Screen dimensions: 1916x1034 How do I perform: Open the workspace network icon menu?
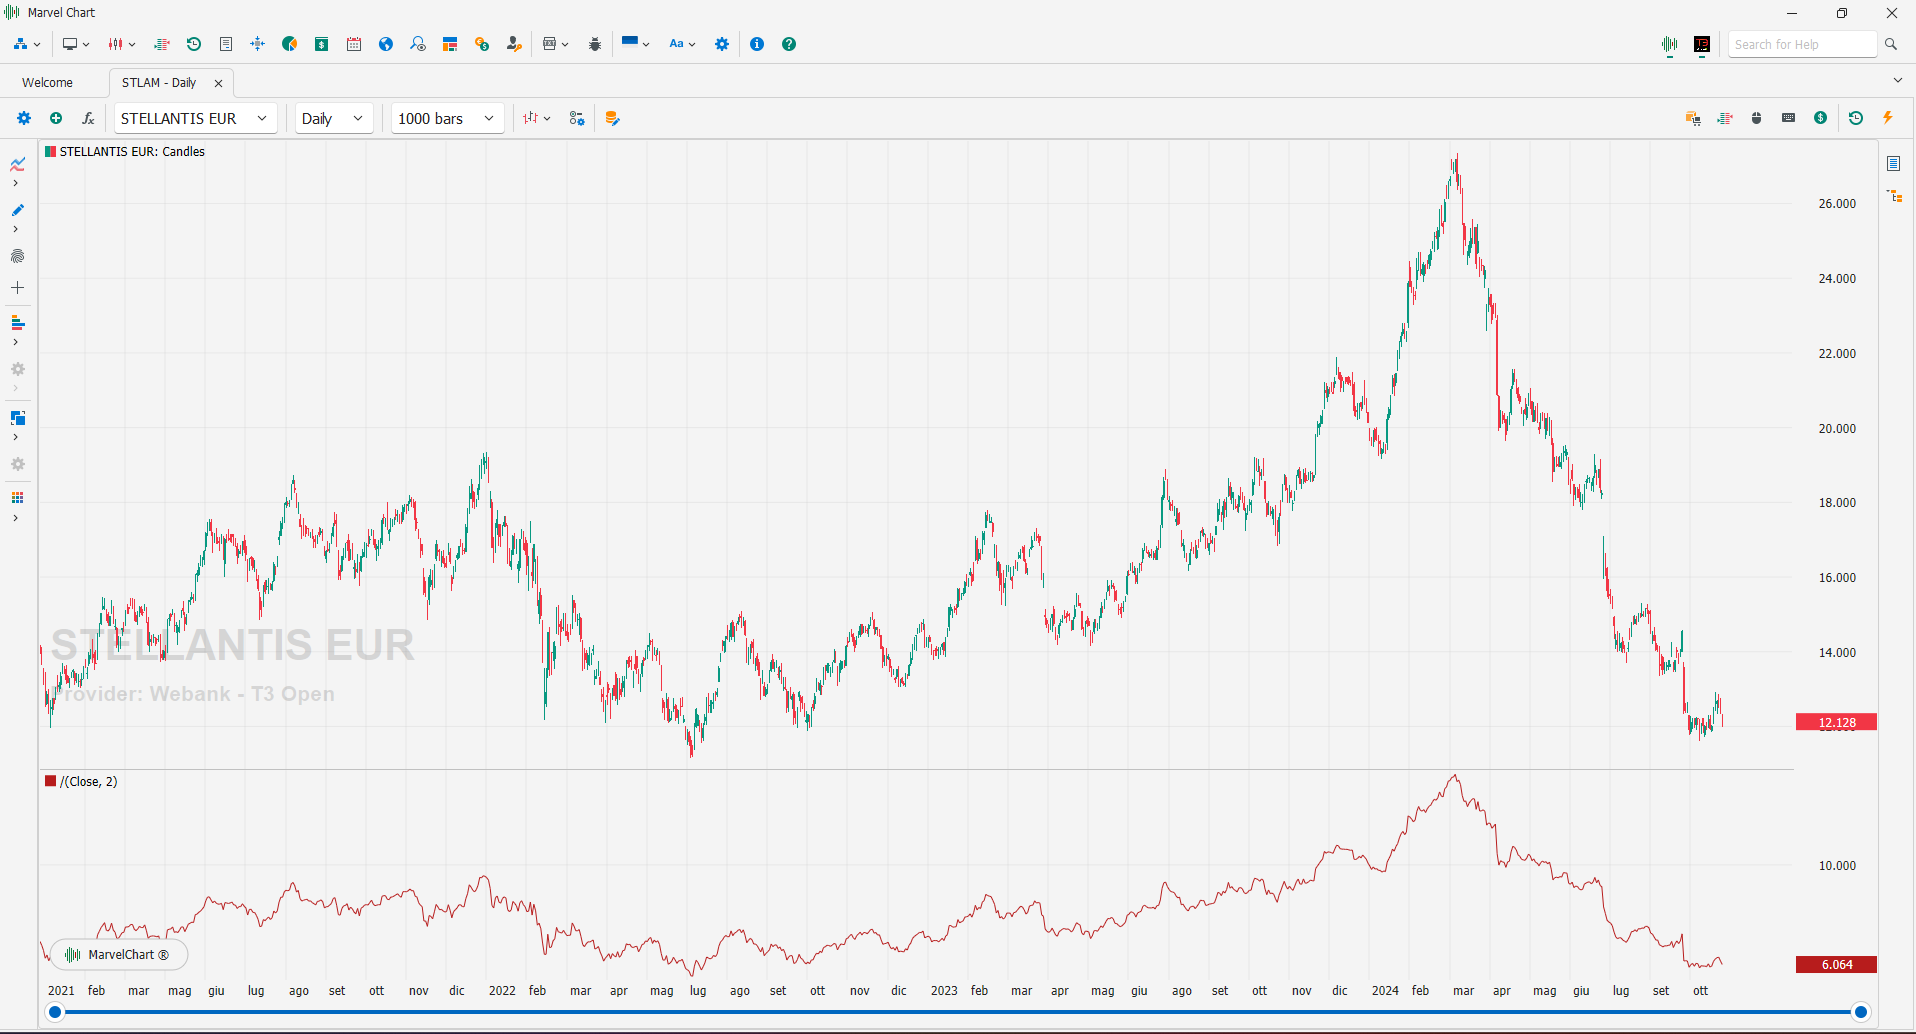click(x=26, y=44)
